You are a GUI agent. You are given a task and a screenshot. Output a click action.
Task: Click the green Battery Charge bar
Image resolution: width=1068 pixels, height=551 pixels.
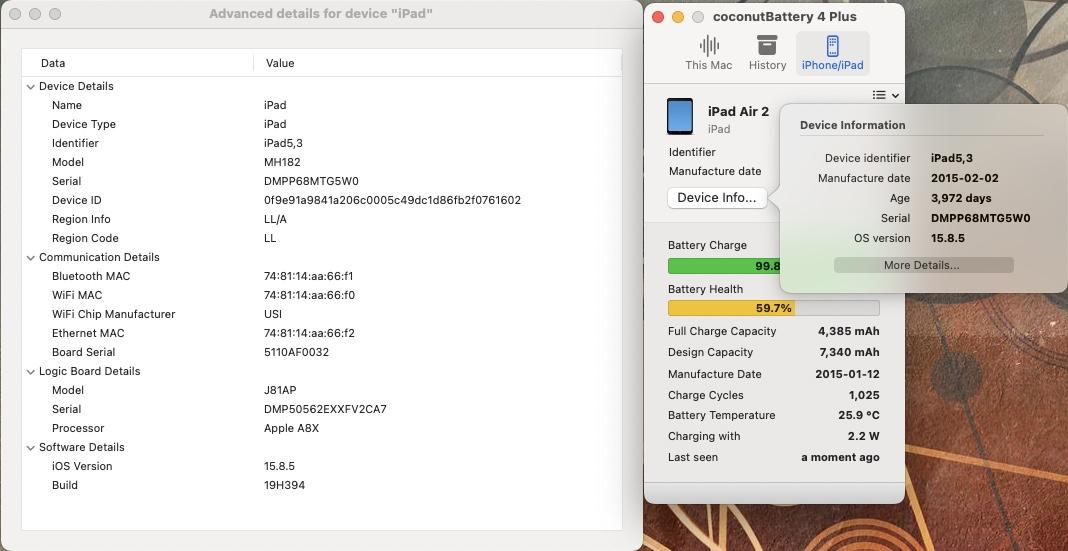pyautogui.click(x=724, y=266)
